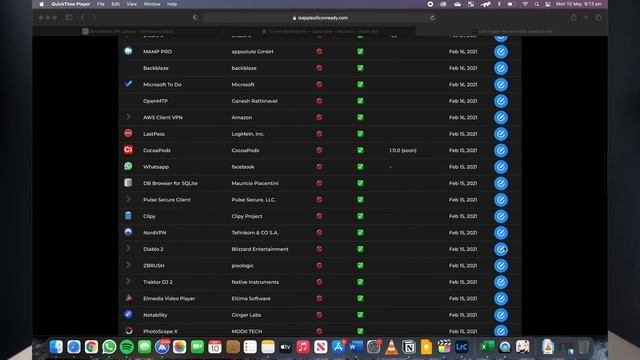Screen dimensions: 640x360
Task: Click the red not-native icon in the OpenMTP row
Action: [319, 101]
